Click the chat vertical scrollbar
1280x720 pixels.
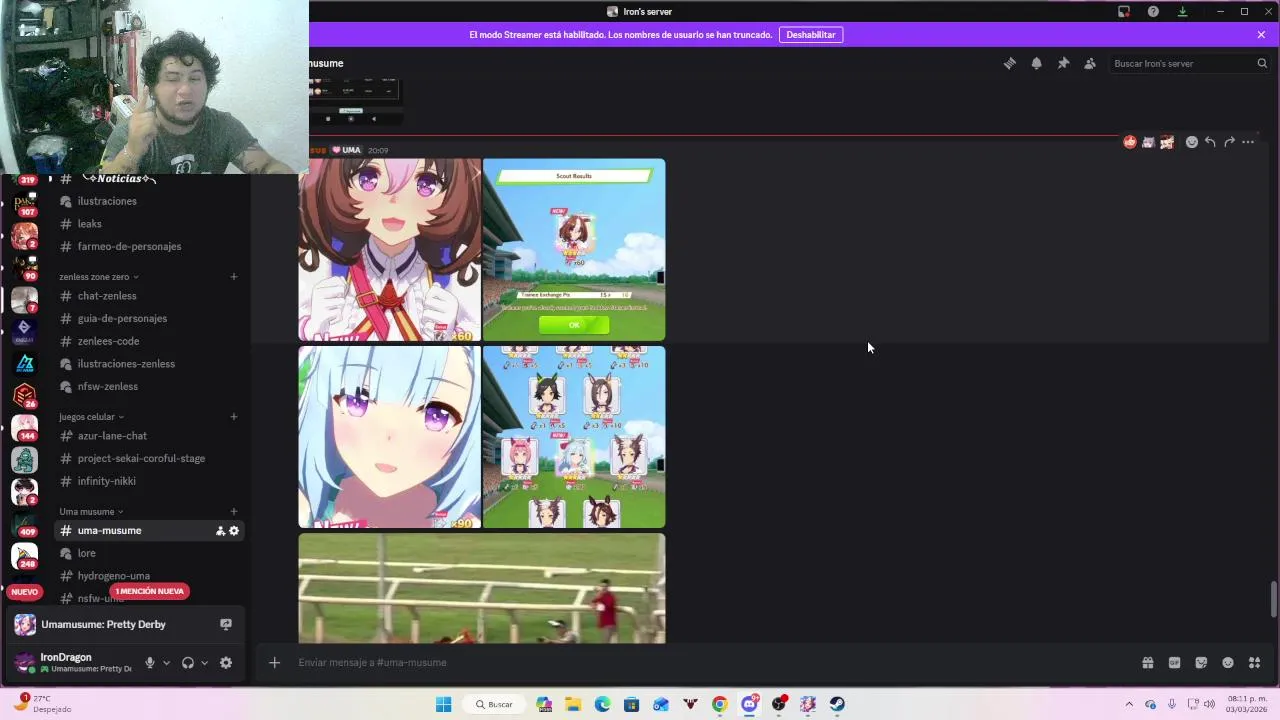(x=1273, y=599)
